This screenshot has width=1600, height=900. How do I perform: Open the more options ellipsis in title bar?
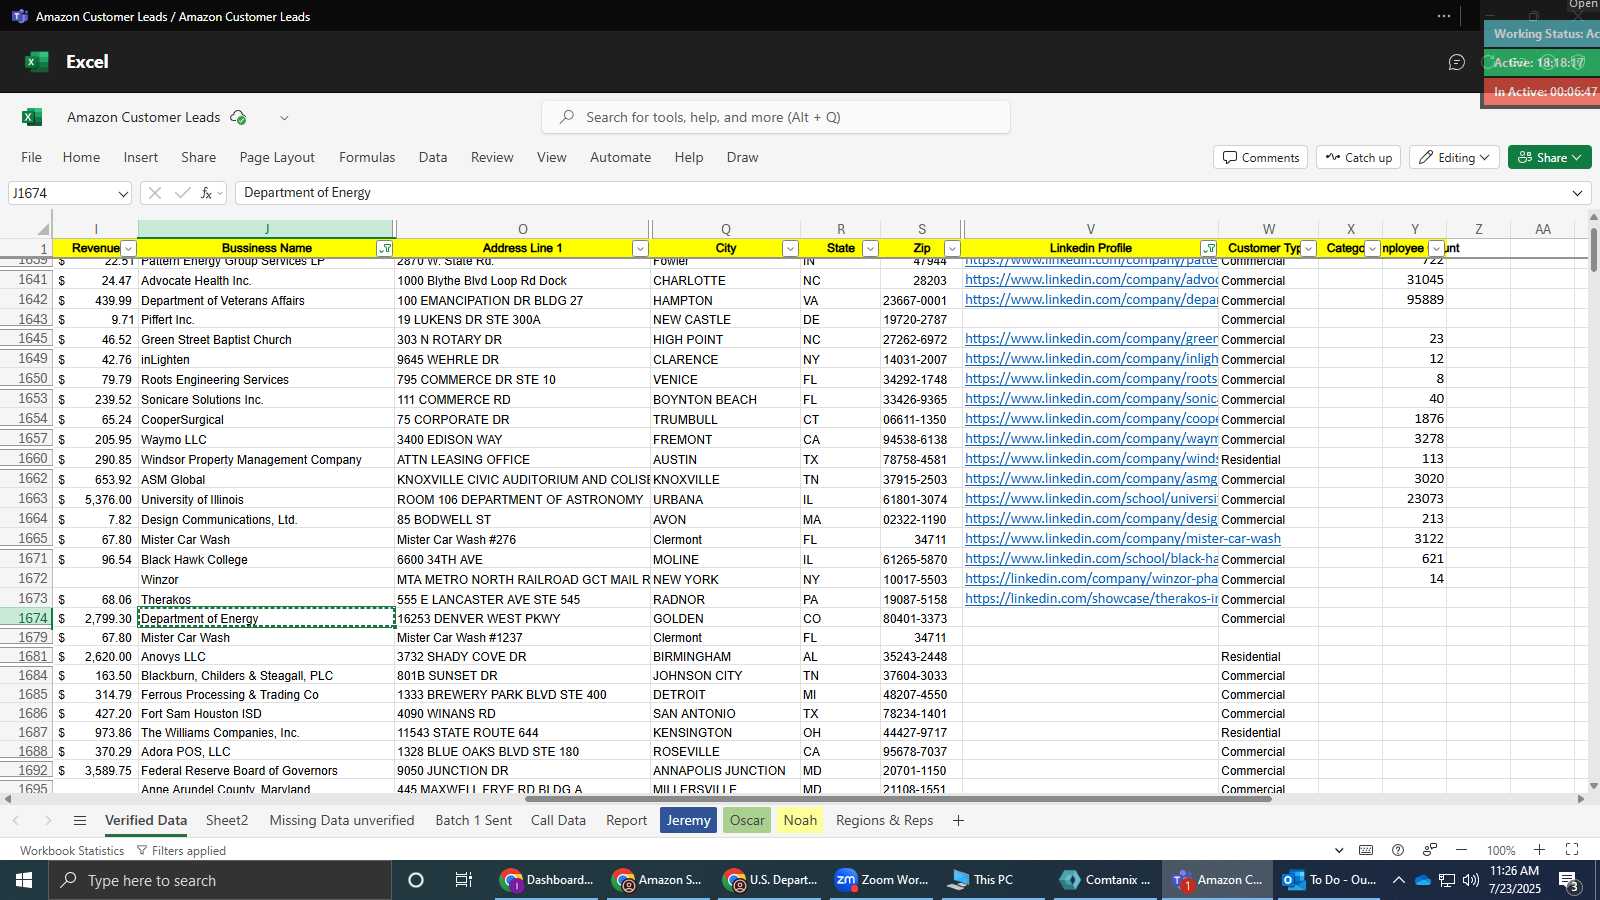point(1443,16)
